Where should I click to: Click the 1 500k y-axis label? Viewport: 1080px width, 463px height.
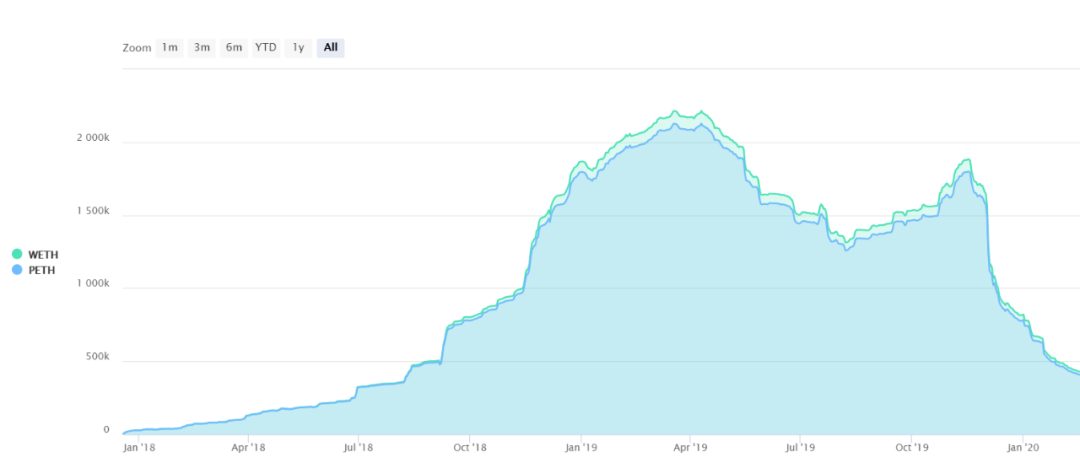click(93, 211)
